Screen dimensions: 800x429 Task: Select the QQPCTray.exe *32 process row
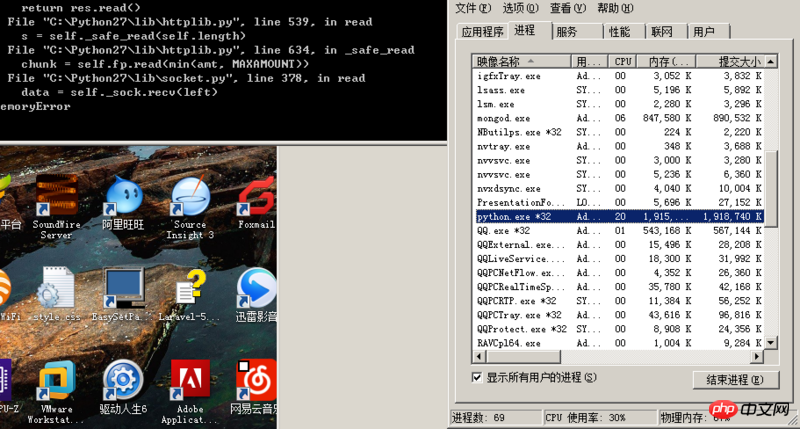coord(619,315)
